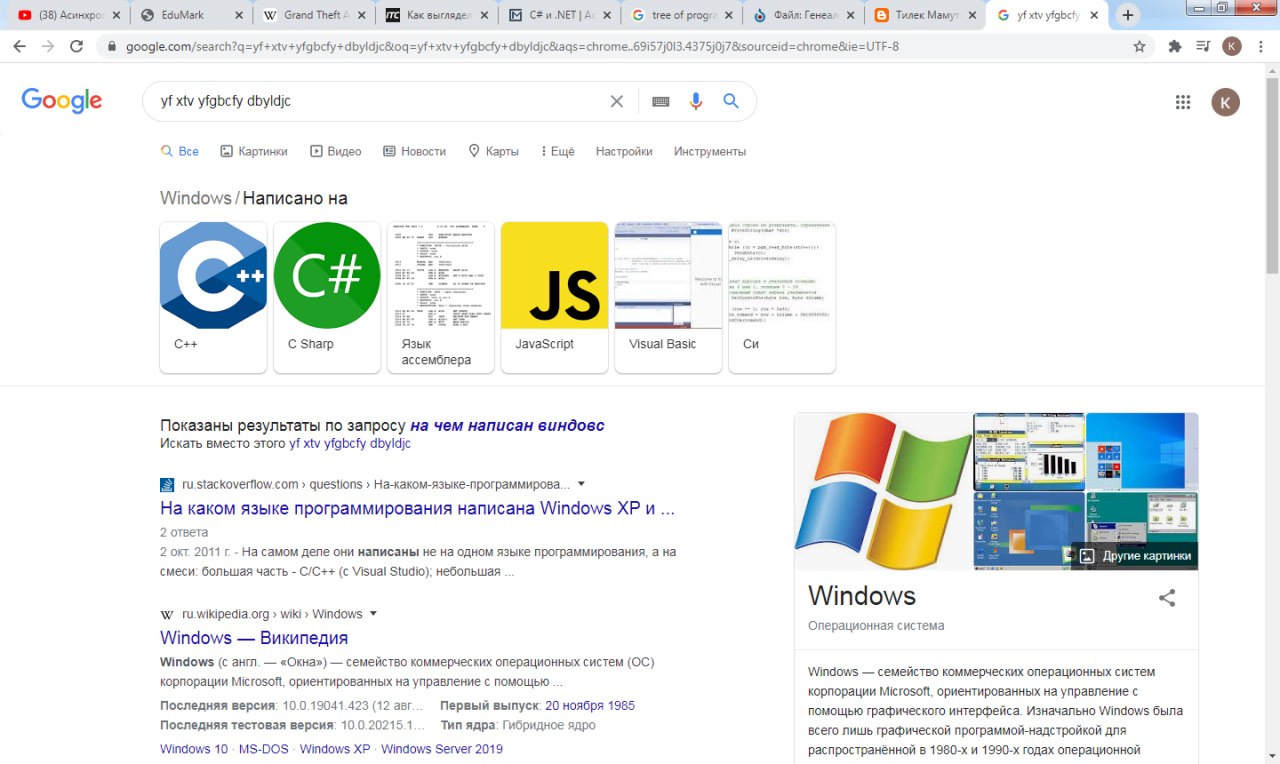Clear the search query with X icon
The image size is (1280, 764).
click(617, 101)
